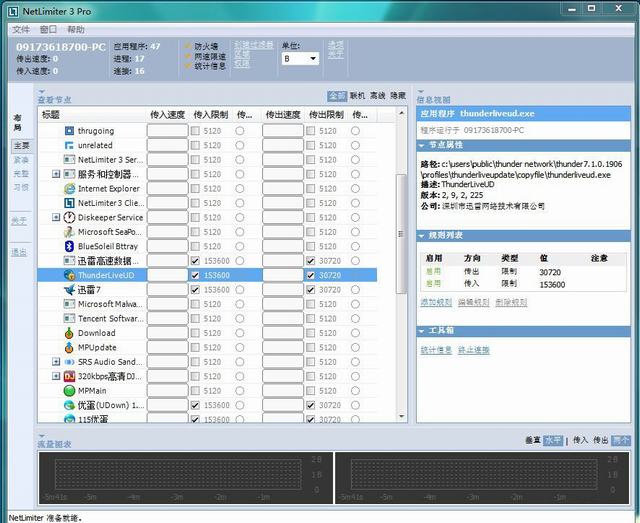Click the Download row icon
Screen dimensions: 640x523
click(x=69, y=333)
